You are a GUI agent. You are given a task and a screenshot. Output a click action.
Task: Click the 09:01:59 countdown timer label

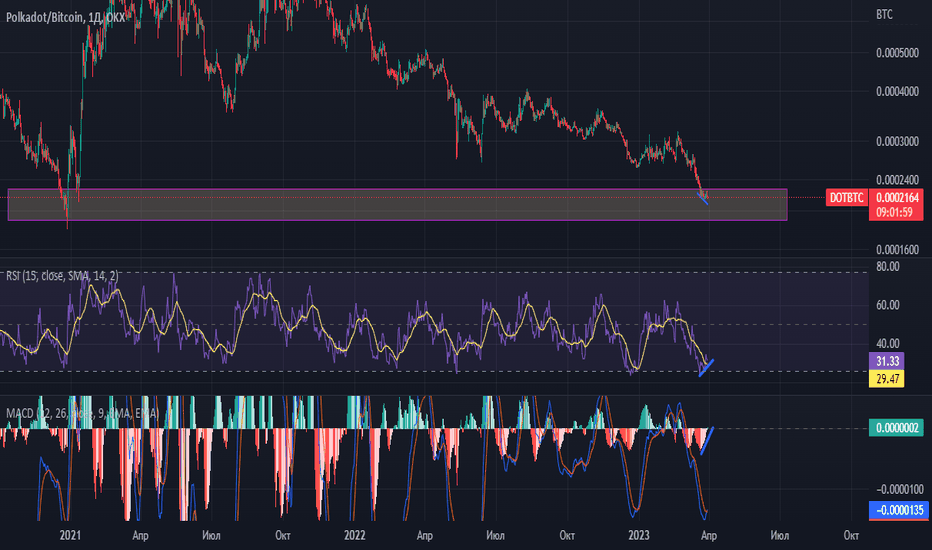point(894,212)
